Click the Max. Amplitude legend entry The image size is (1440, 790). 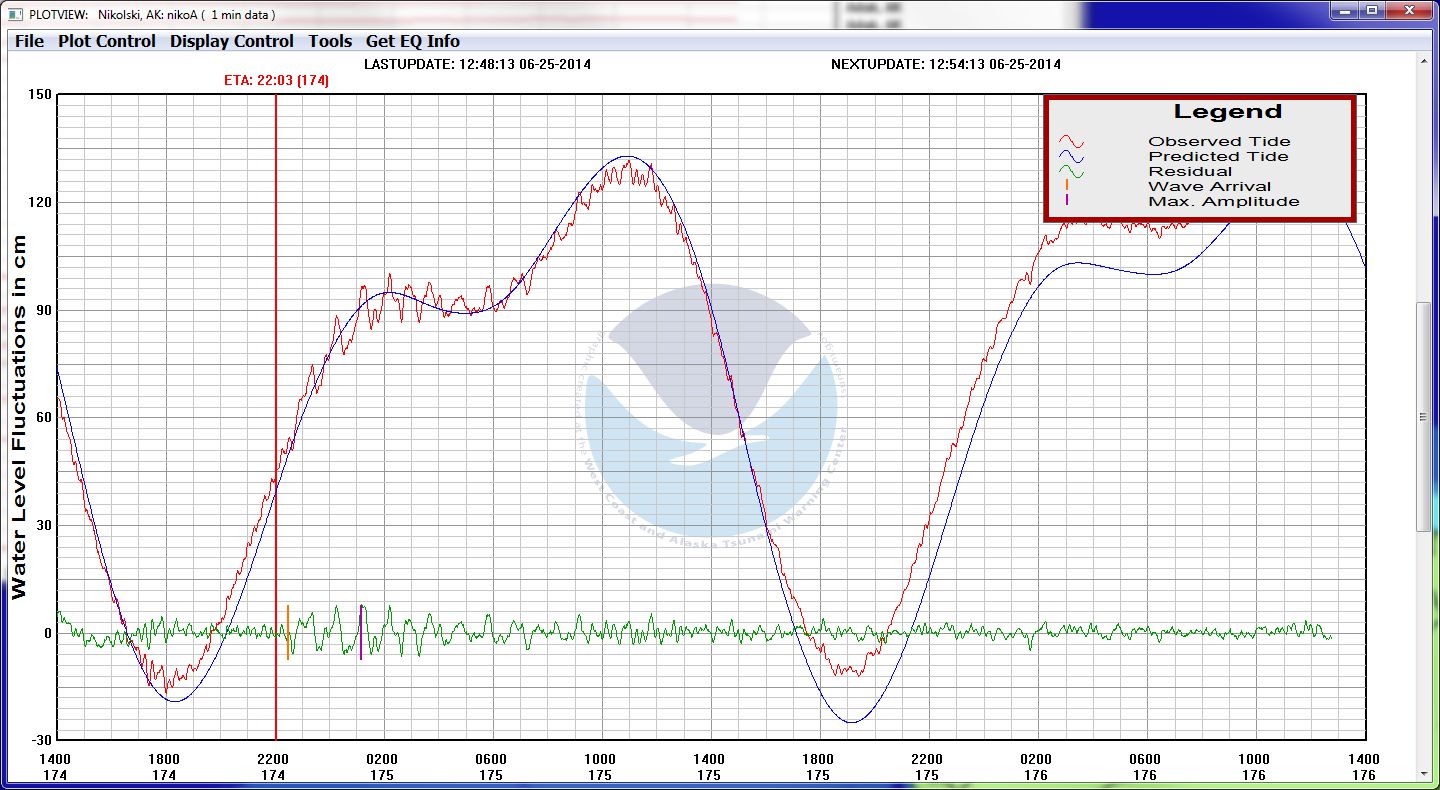point(1224,202)
